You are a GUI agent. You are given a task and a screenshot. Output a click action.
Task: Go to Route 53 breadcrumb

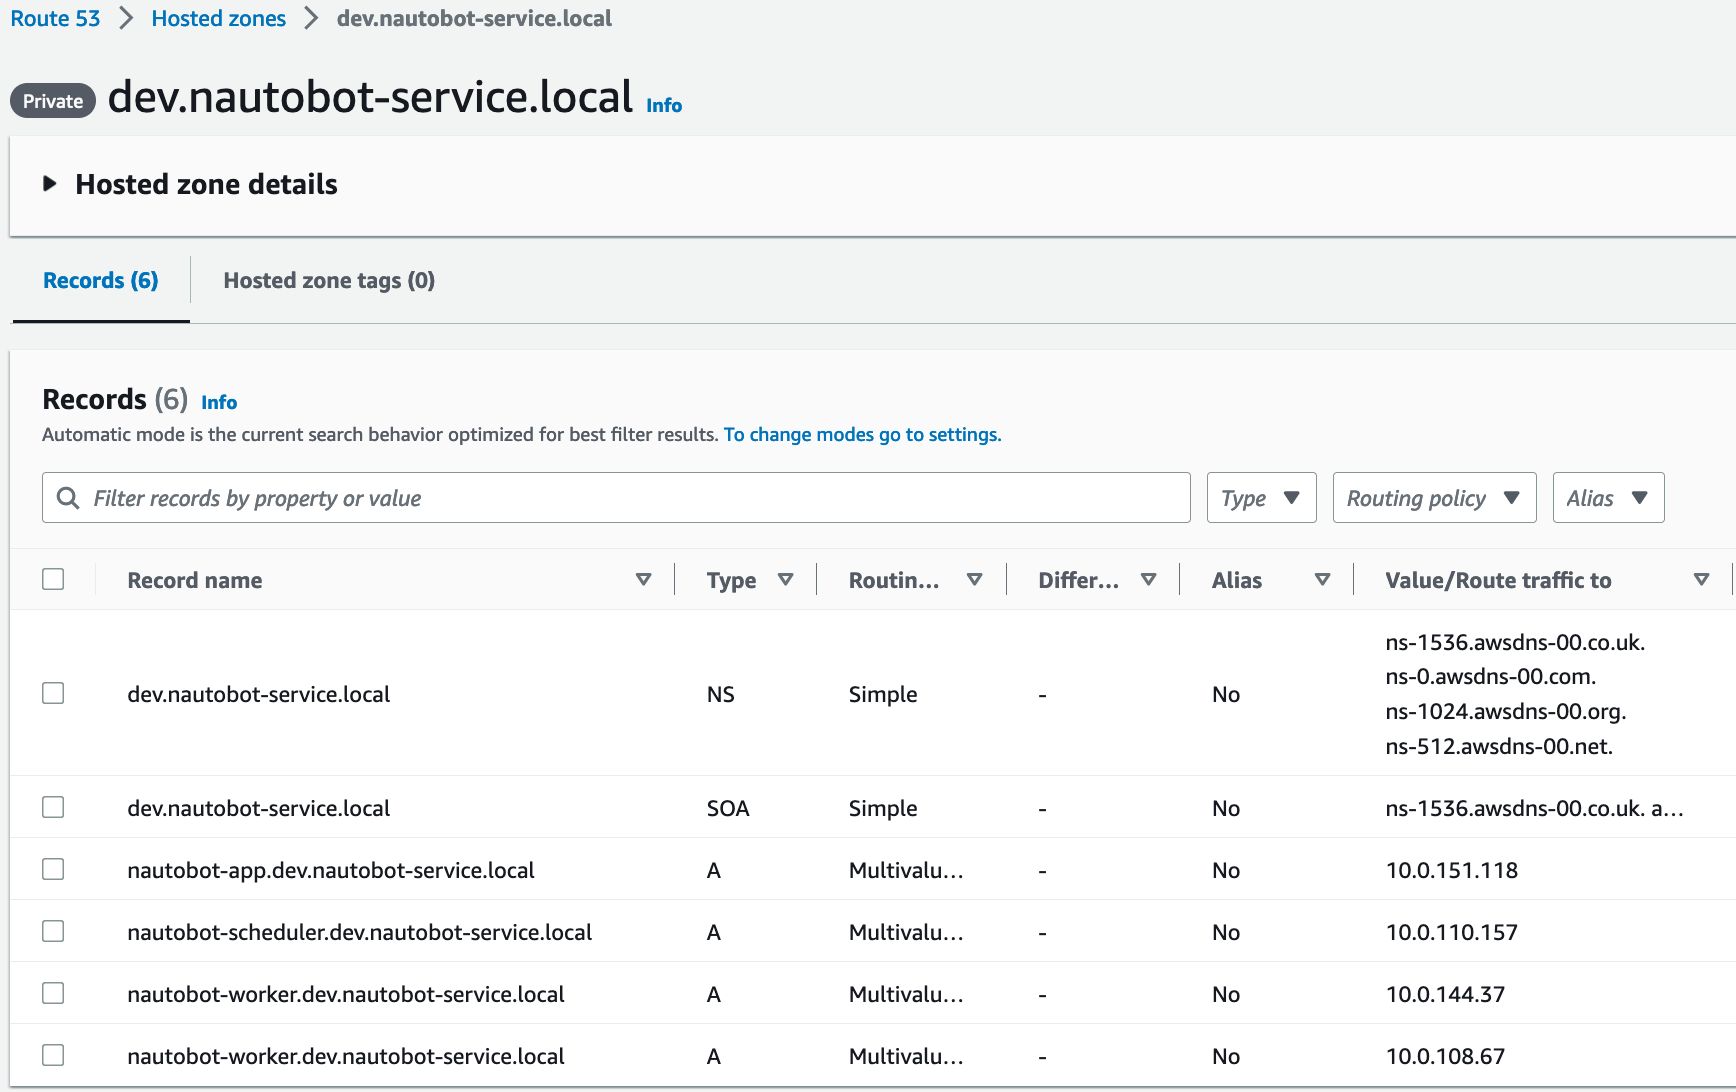pyautogui.click(x=55, y=19)
